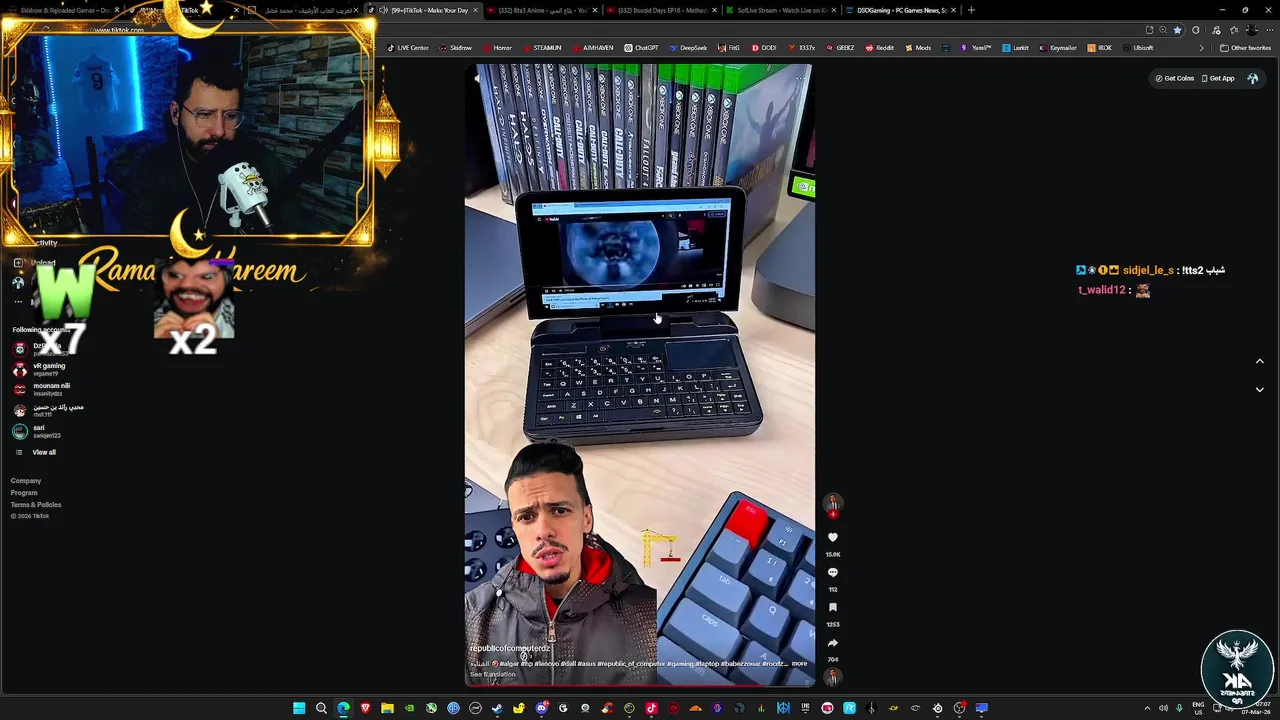Switch to TikTok Make Your Day tab

click(424, 10)
